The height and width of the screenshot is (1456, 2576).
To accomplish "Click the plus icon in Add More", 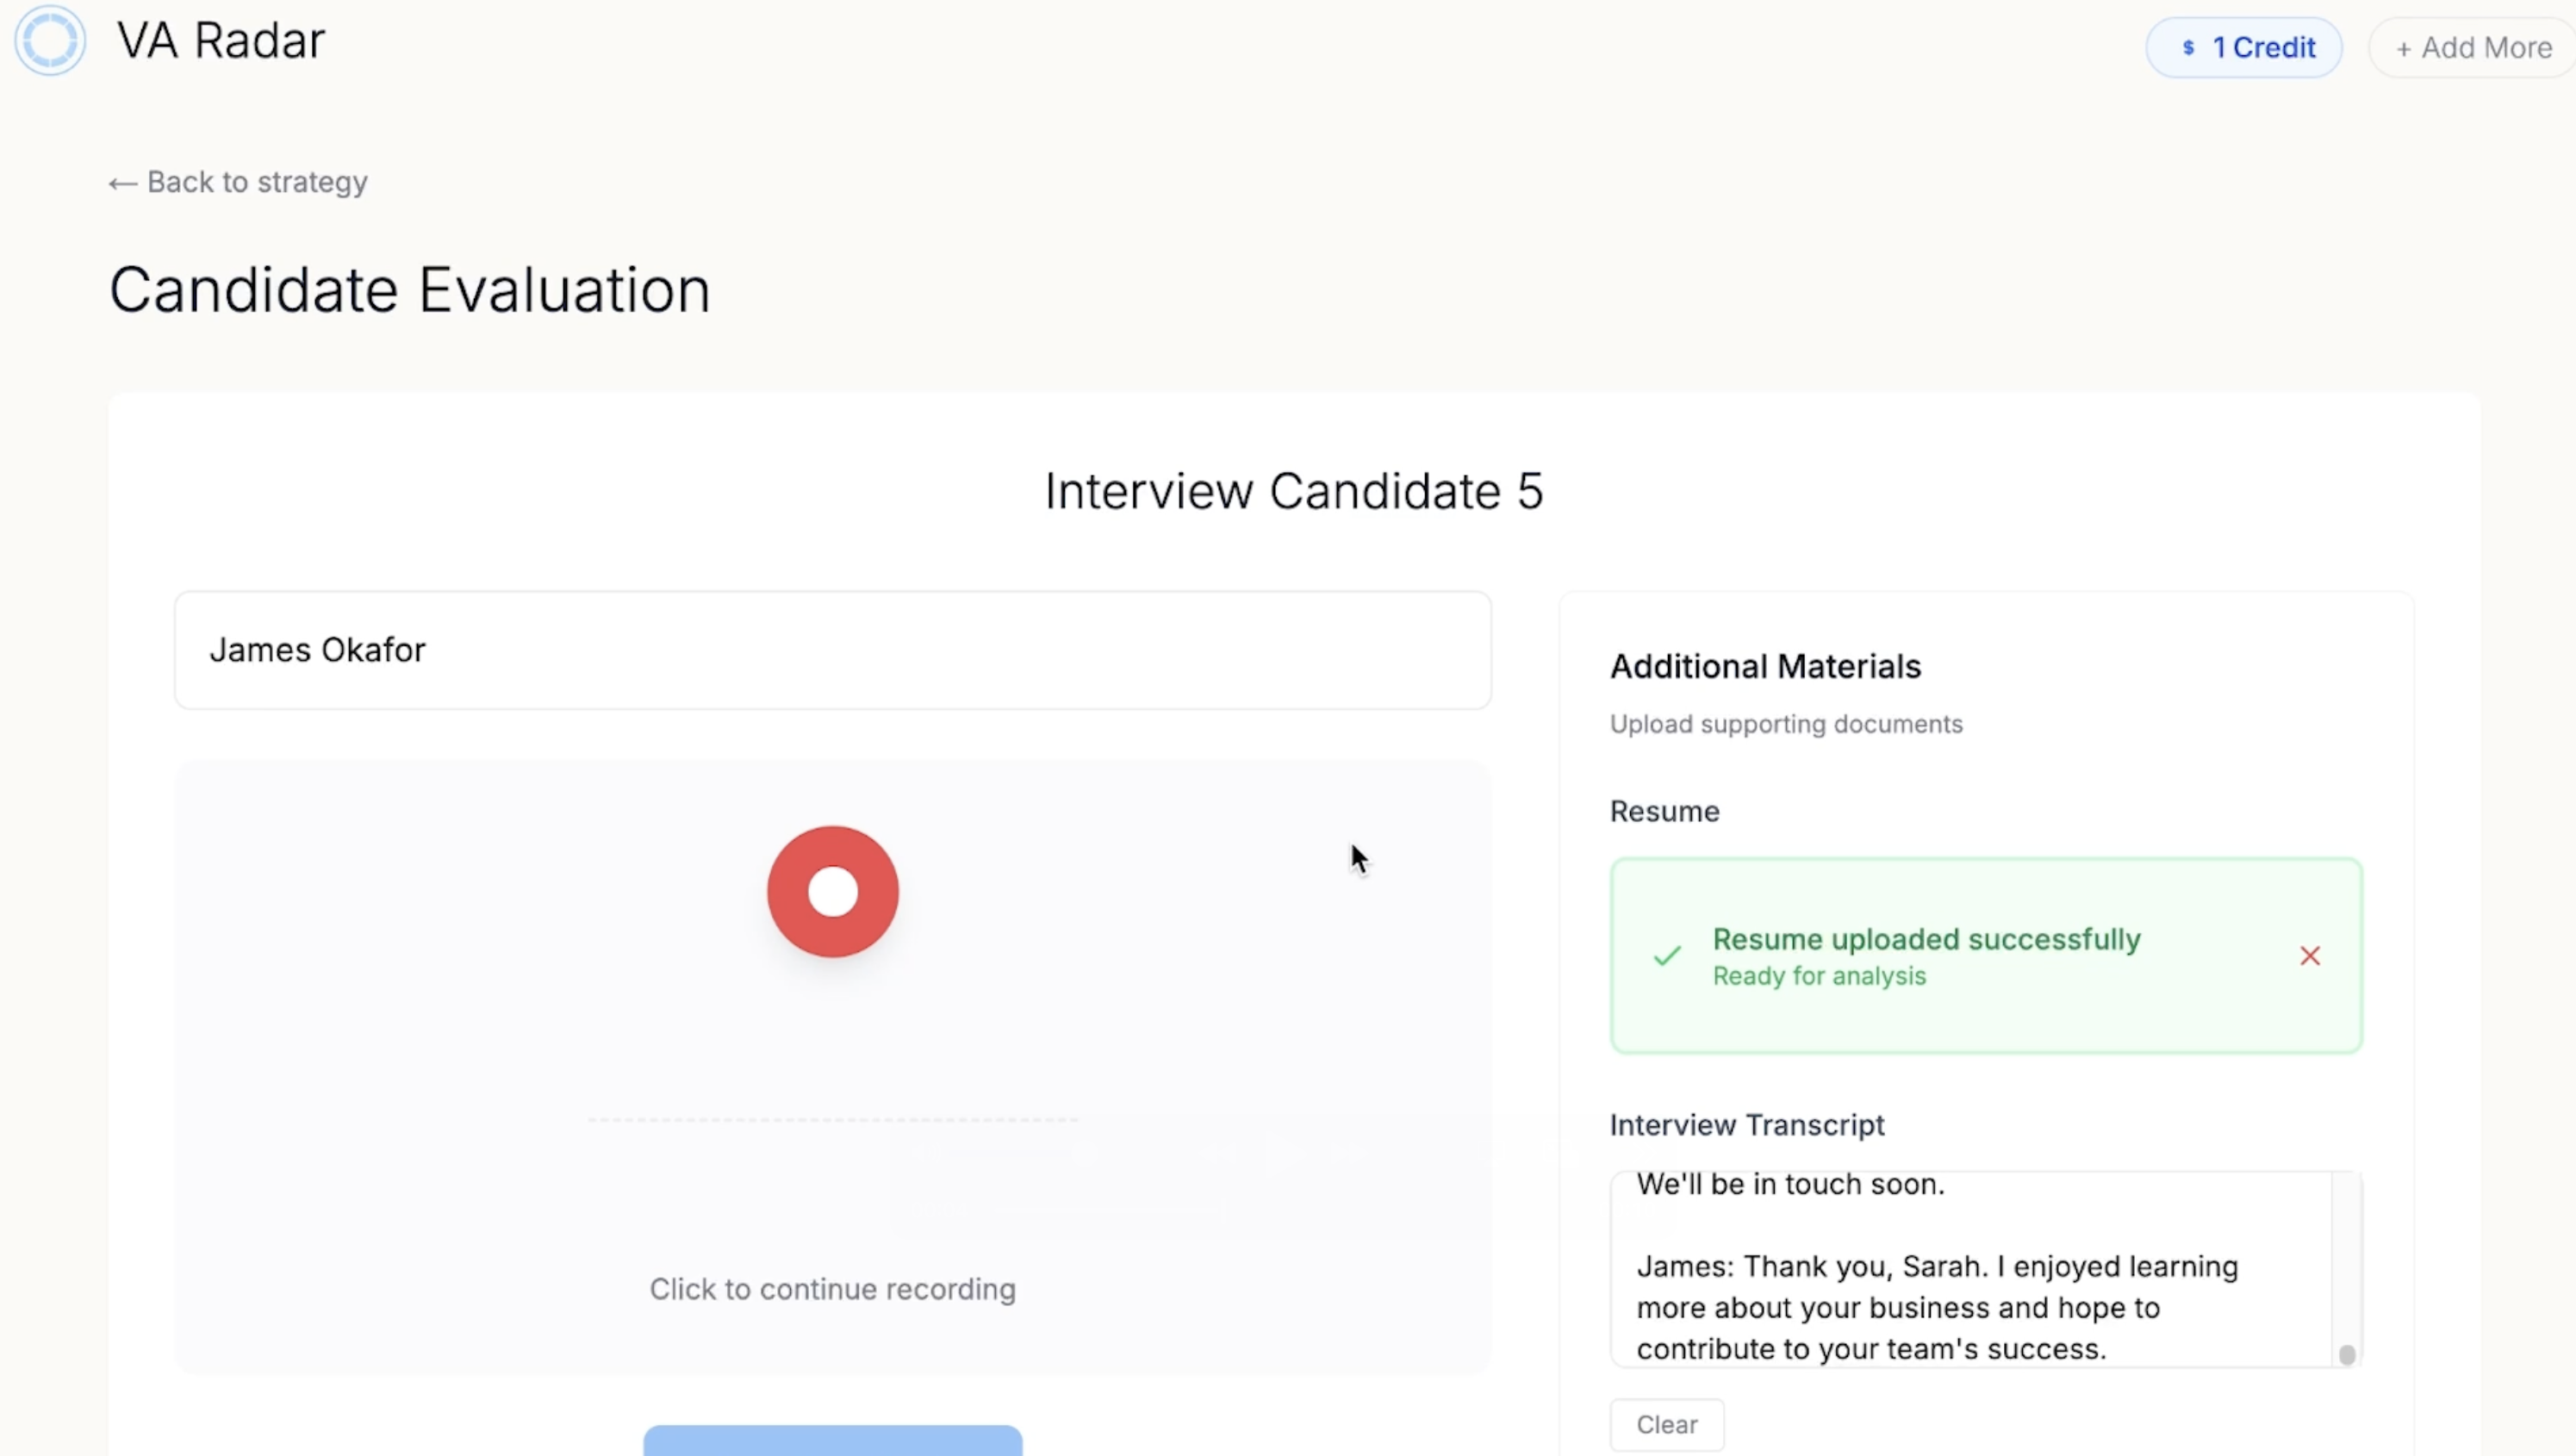I will coord(2403,49).
